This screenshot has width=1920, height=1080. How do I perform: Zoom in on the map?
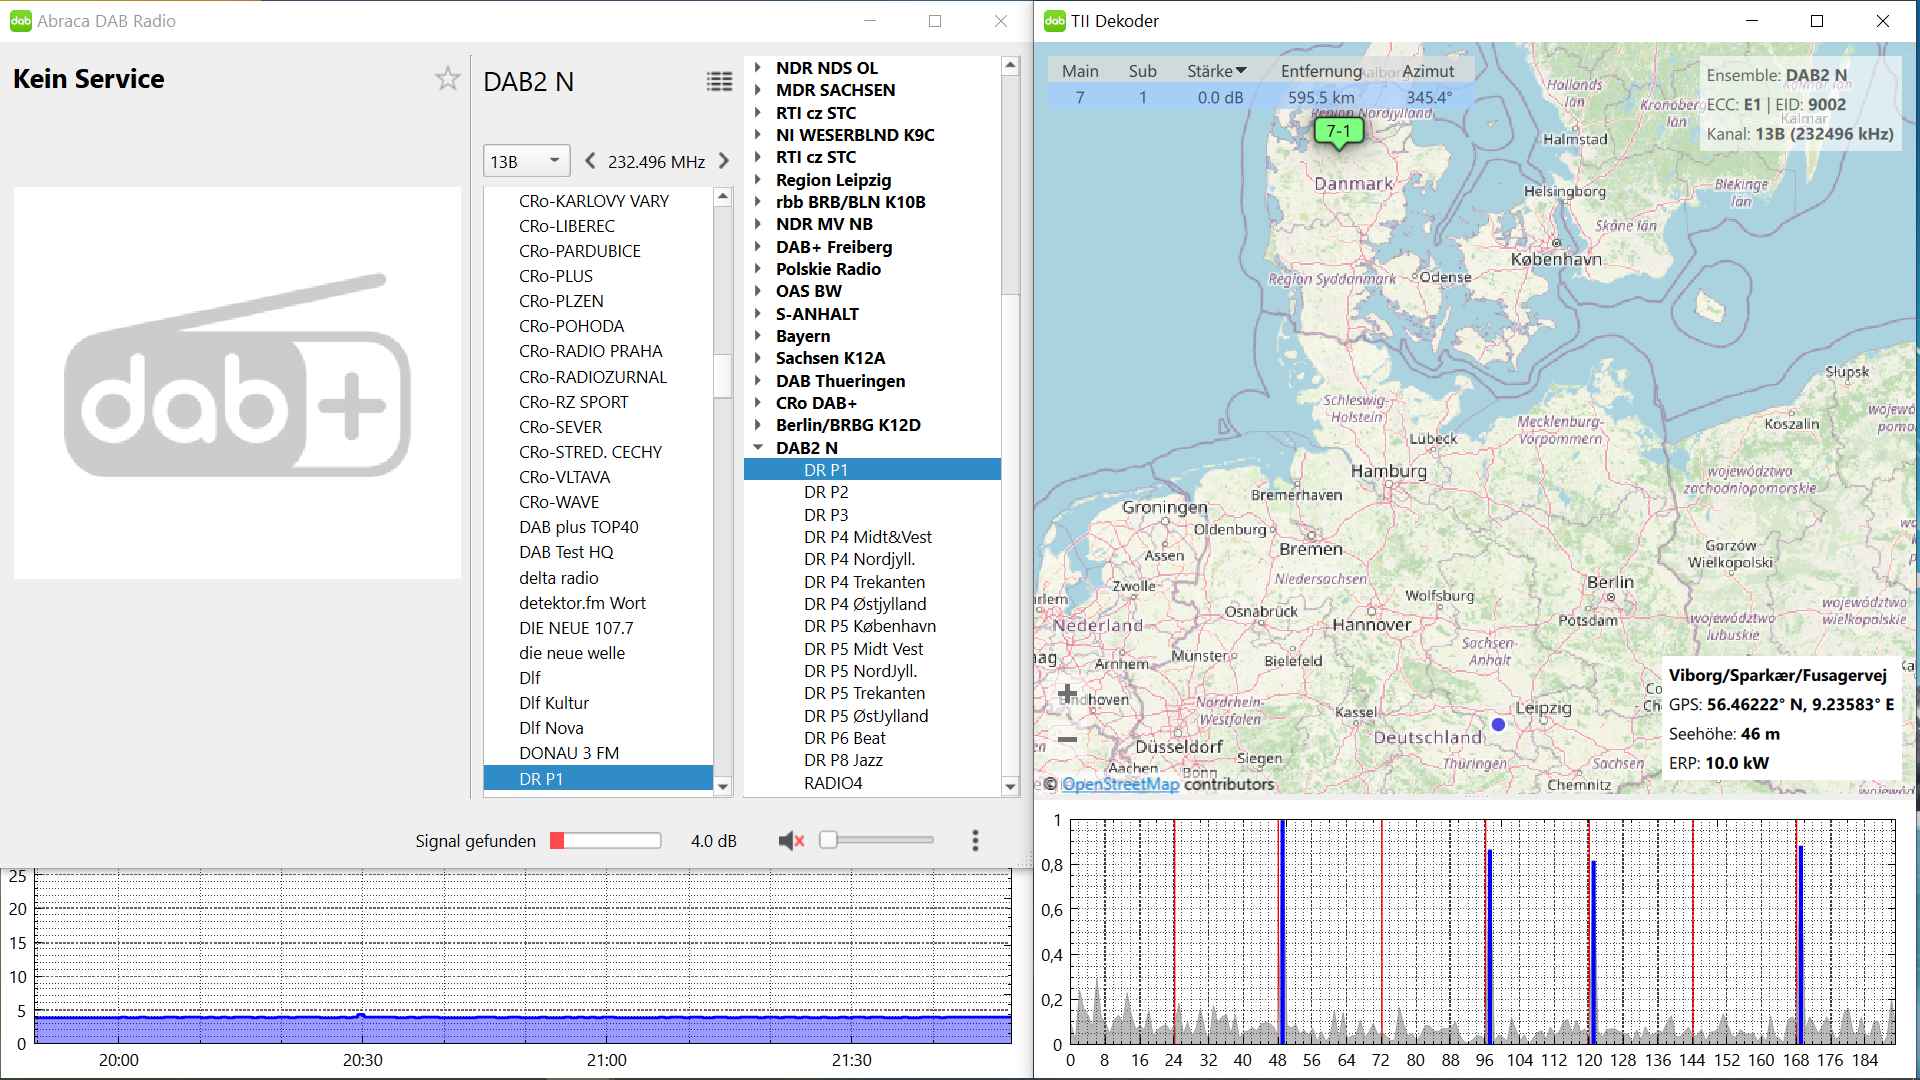pos(1067,693)
